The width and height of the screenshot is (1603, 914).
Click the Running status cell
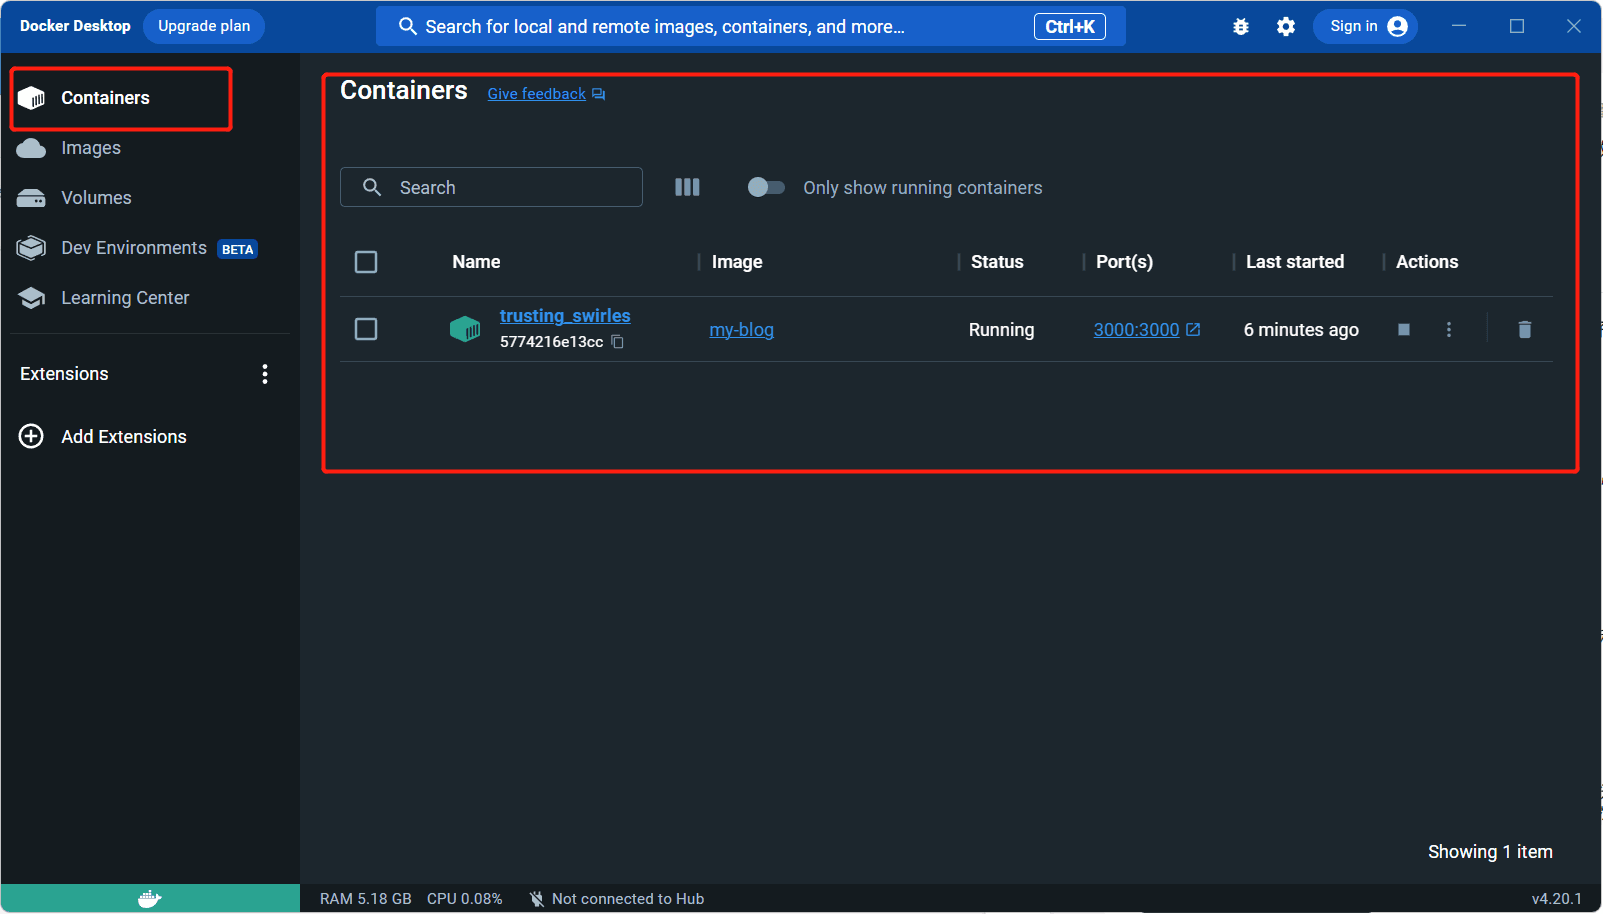[x=1001, y=330]
